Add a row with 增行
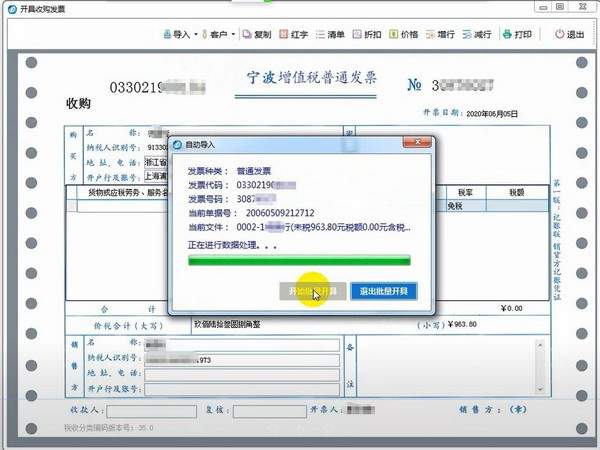This screenshot has width=600, height=450. click(439, 34)
